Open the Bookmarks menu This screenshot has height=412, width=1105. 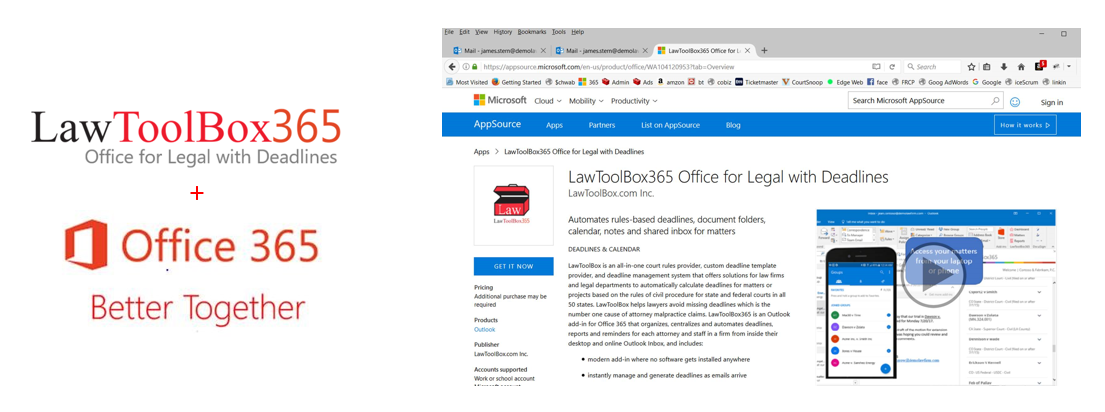click(x=532, y=32)
